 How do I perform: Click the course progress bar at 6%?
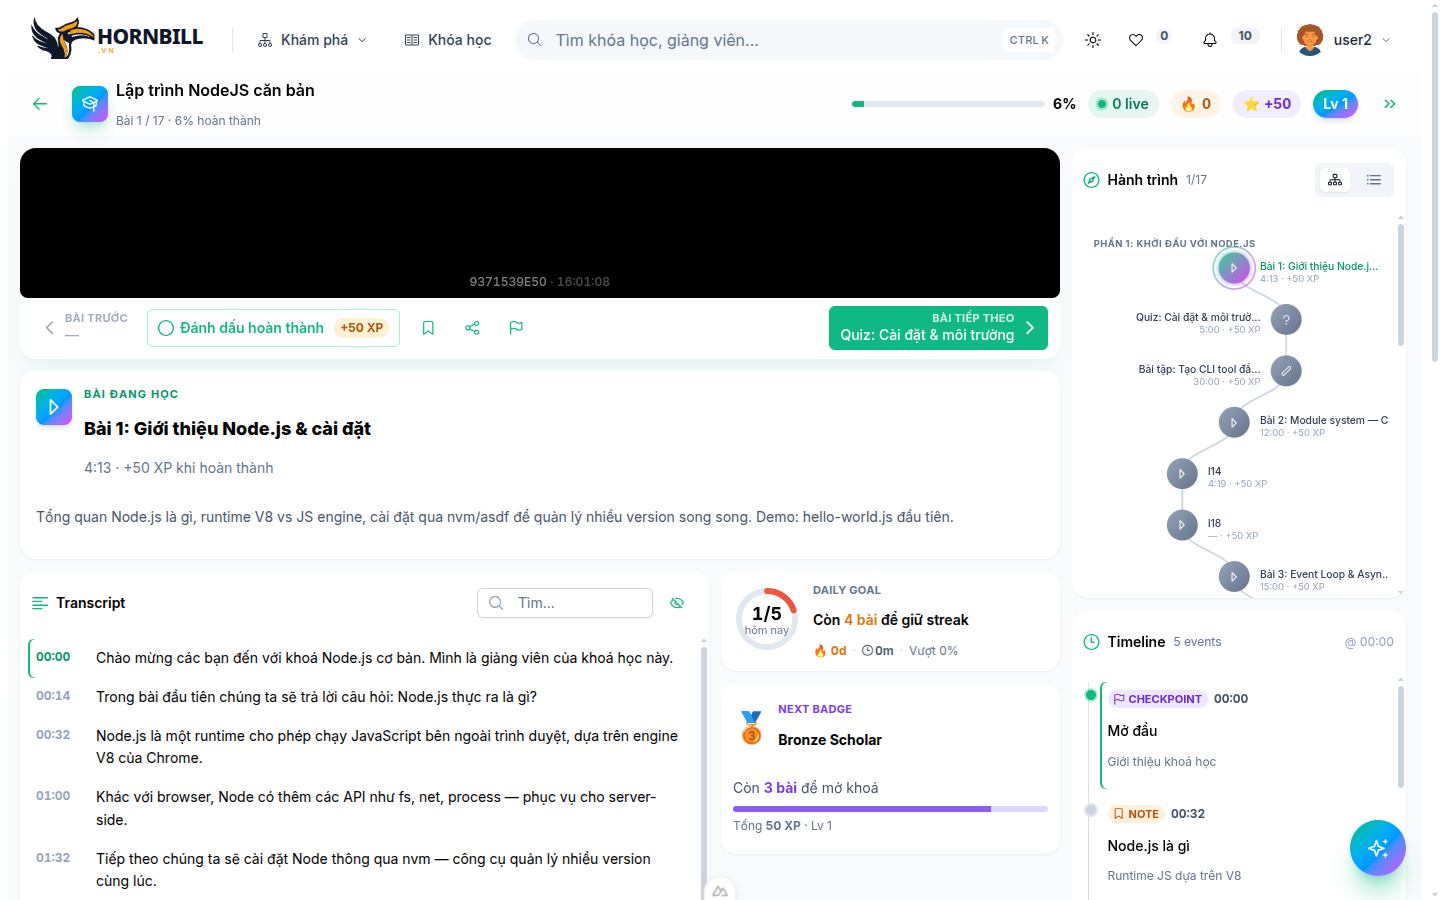(948, 104)
